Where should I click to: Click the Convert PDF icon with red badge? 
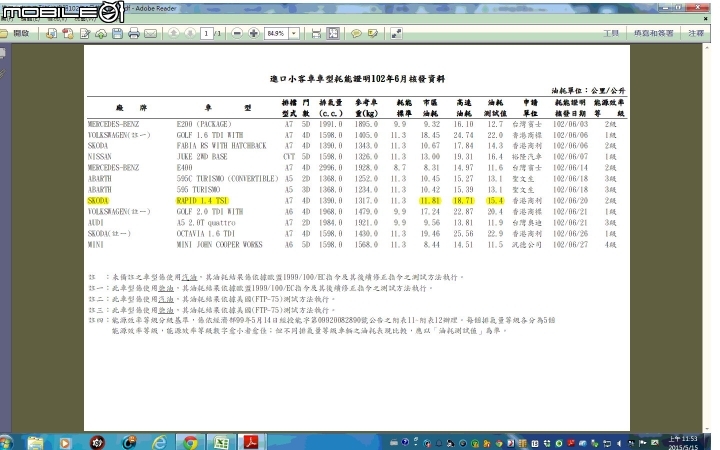[68, 33]
